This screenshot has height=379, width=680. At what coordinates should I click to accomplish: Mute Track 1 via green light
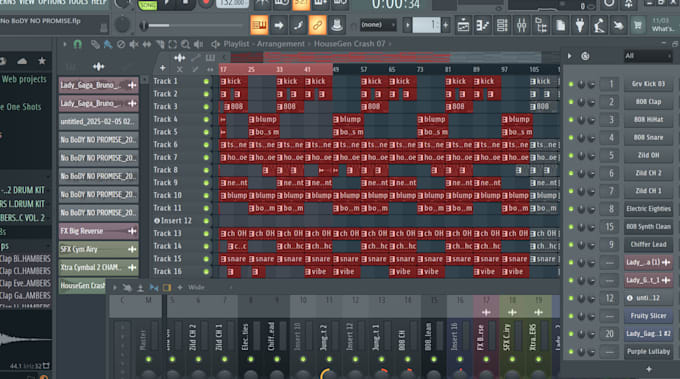206,81
